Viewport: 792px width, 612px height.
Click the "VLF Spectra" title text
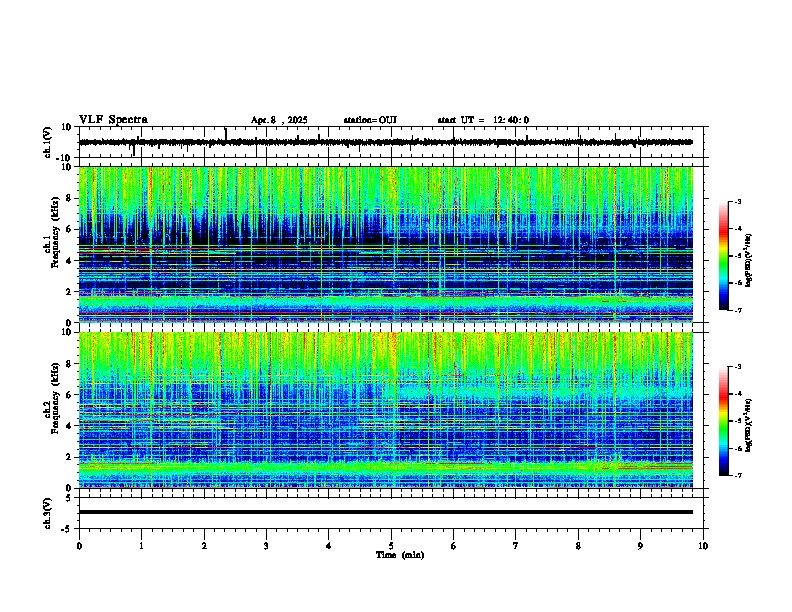point(113,120)
